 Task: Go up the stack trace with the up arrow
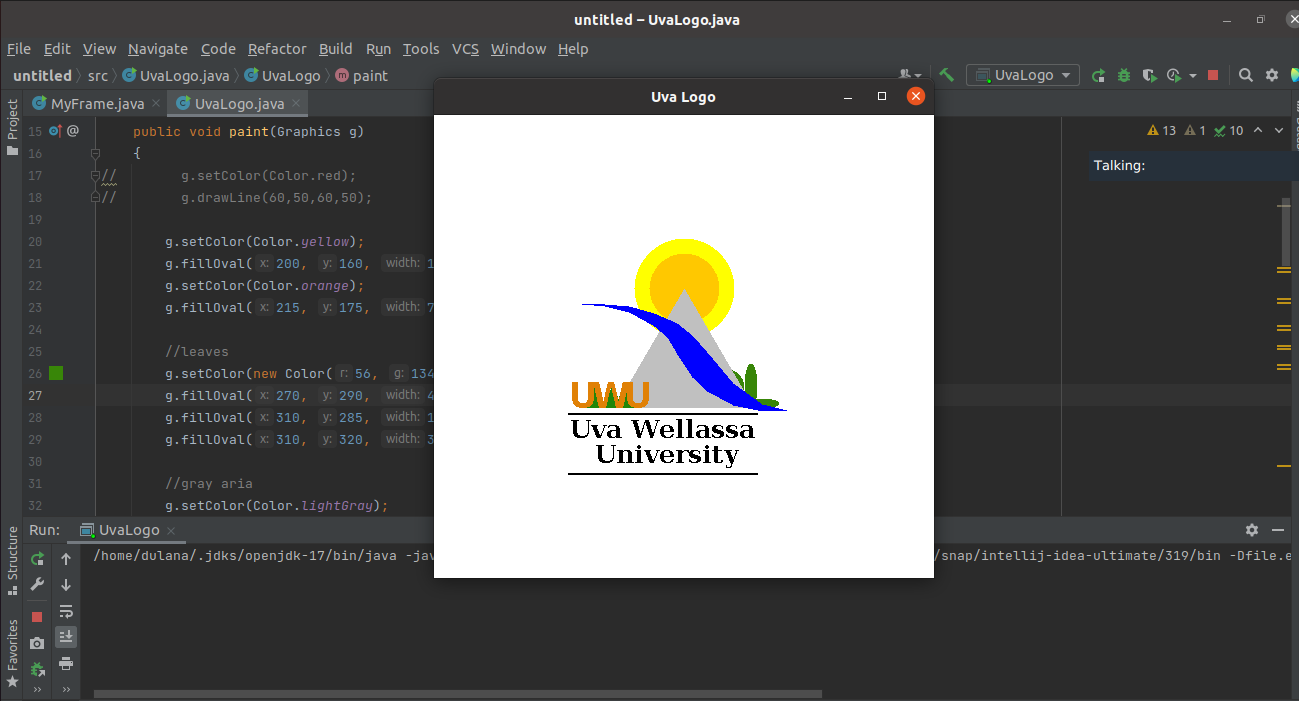pos(66,559)
